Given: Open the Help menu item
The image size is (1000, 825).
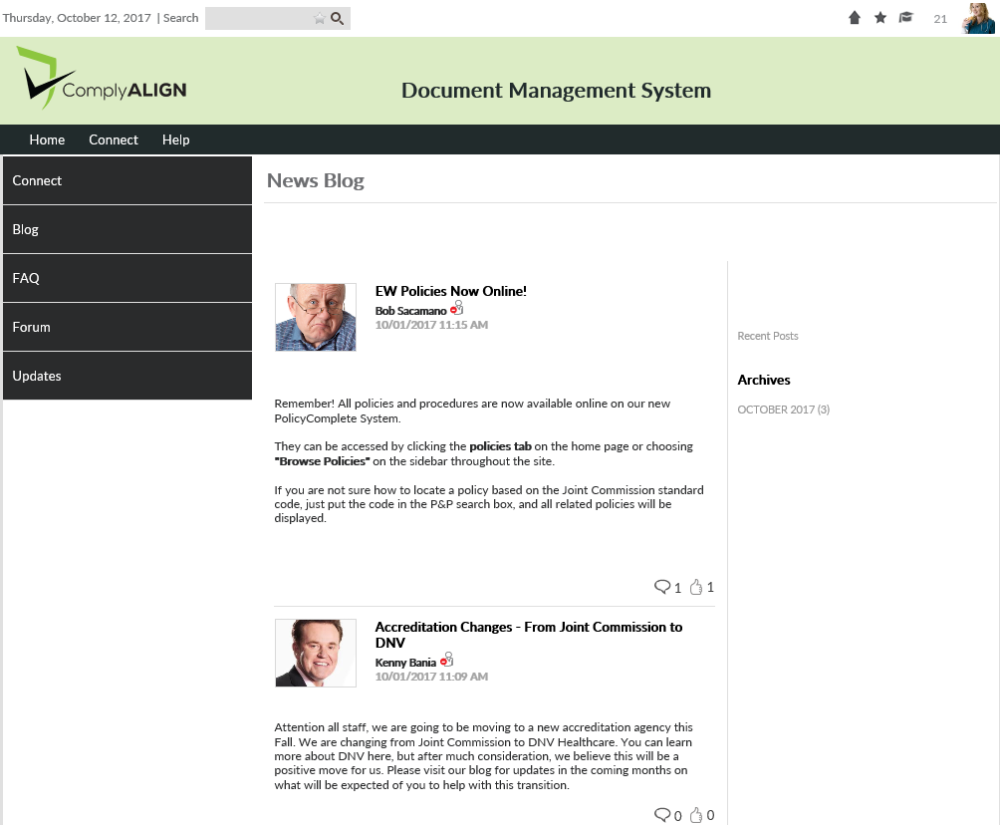Looking at the screenshot, I should 175,140.
